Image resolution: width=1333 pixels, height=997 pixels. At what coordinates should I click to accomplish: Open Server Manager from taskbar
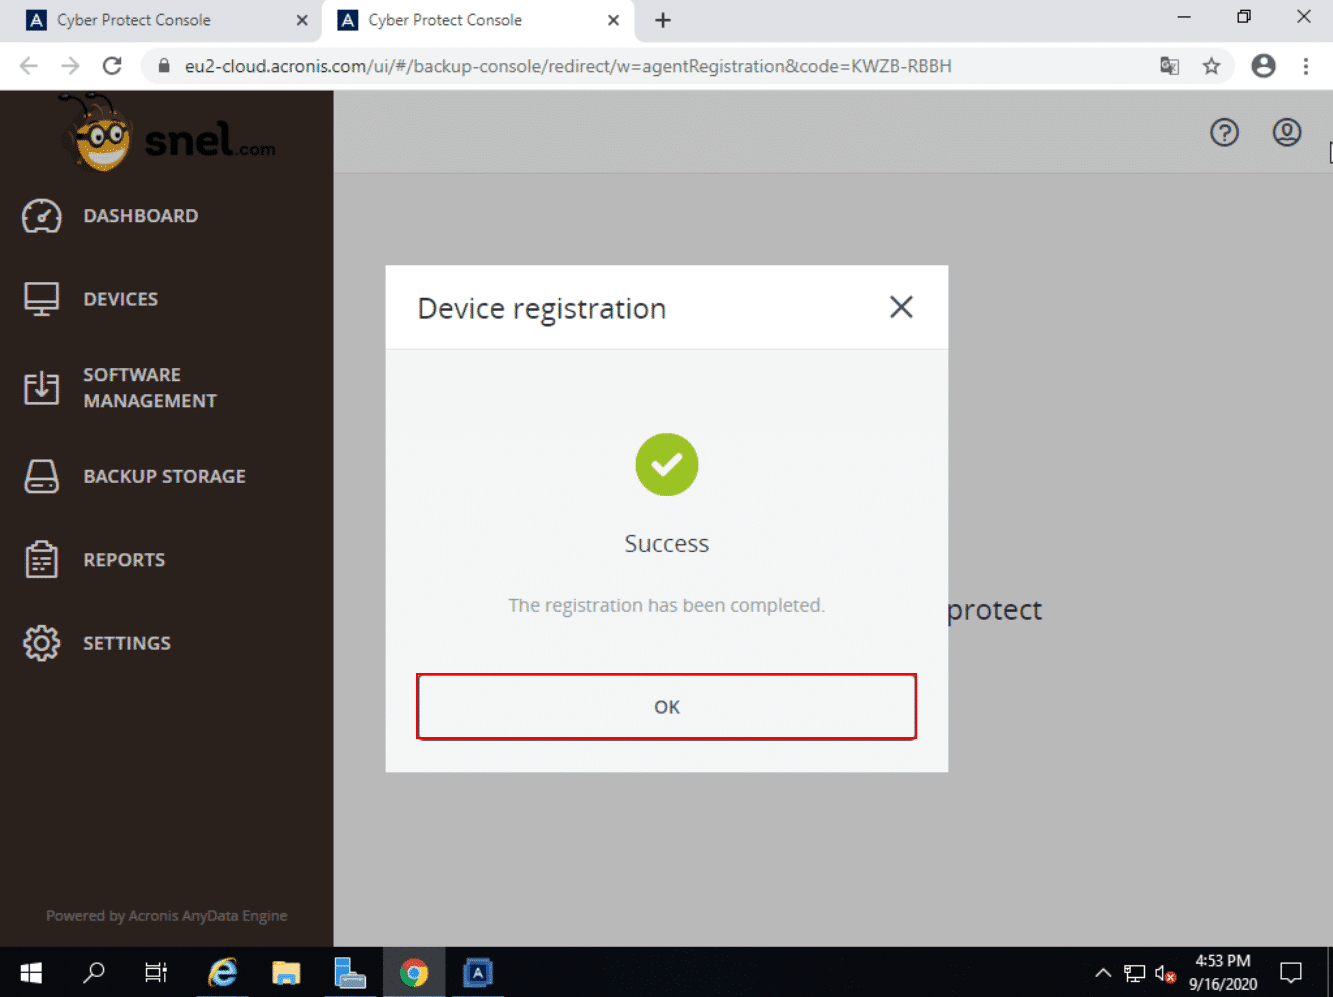[350, 972]
